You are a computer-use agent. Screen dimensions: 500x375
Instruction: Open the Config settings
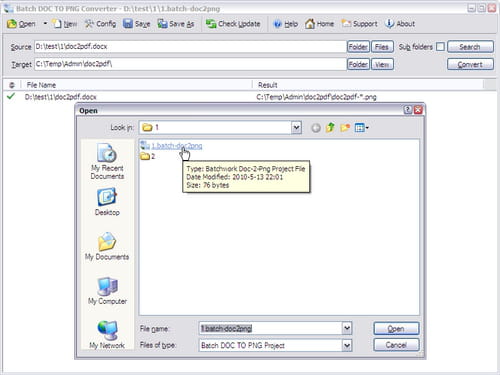(100, 24)
